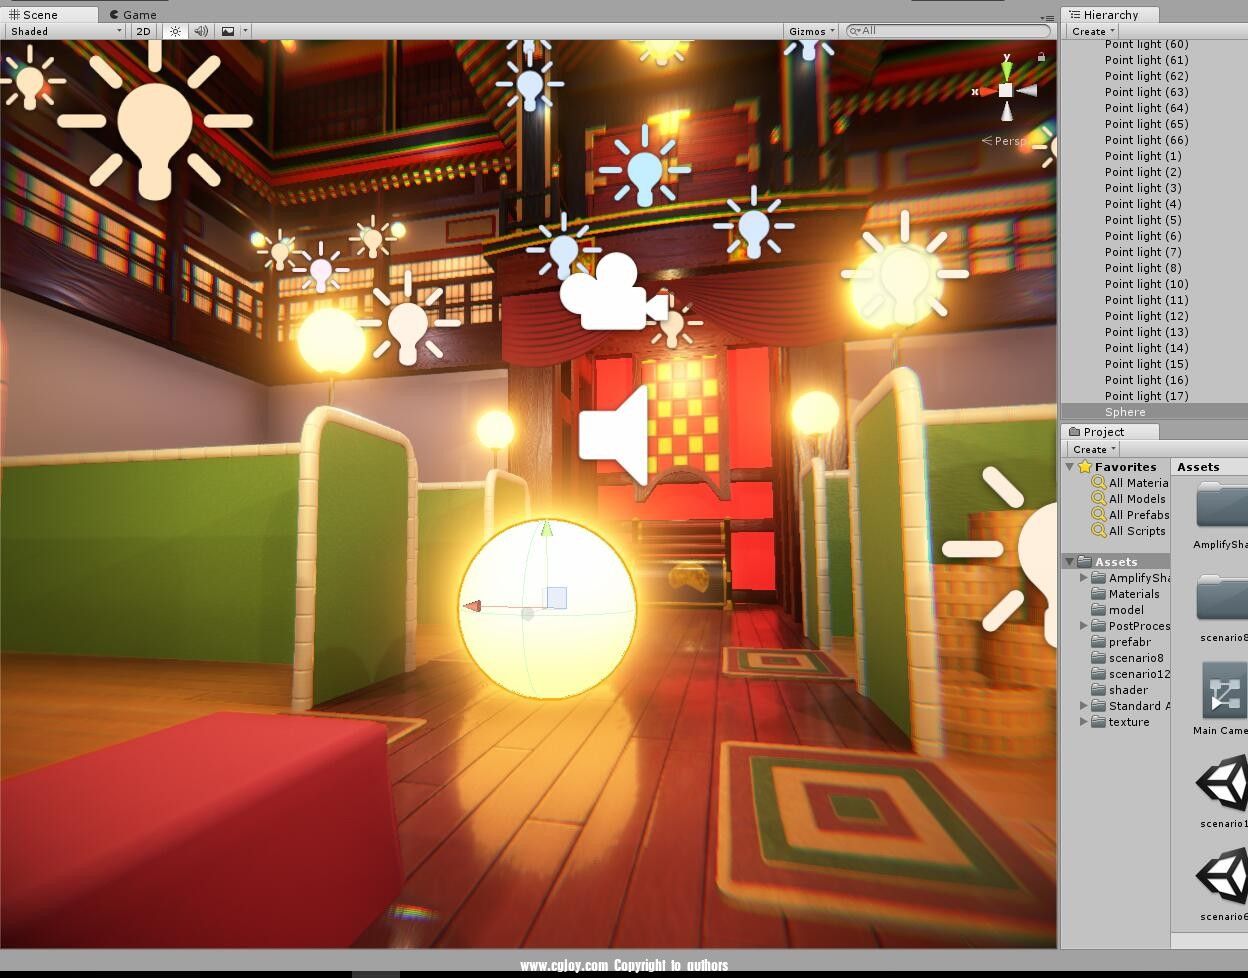
Task: Switch to the Game tab
Action: (x=132, y=14)
